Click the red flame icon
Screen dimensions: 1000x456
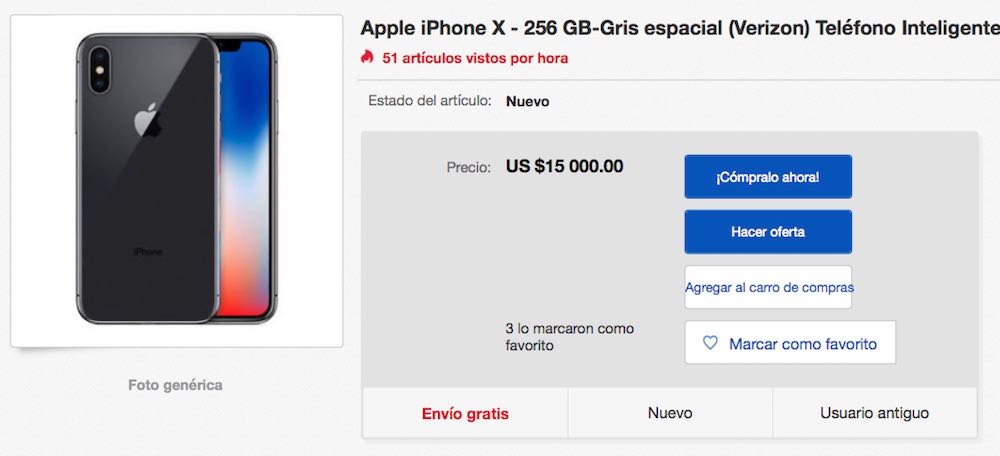click(x=367, y=58)
